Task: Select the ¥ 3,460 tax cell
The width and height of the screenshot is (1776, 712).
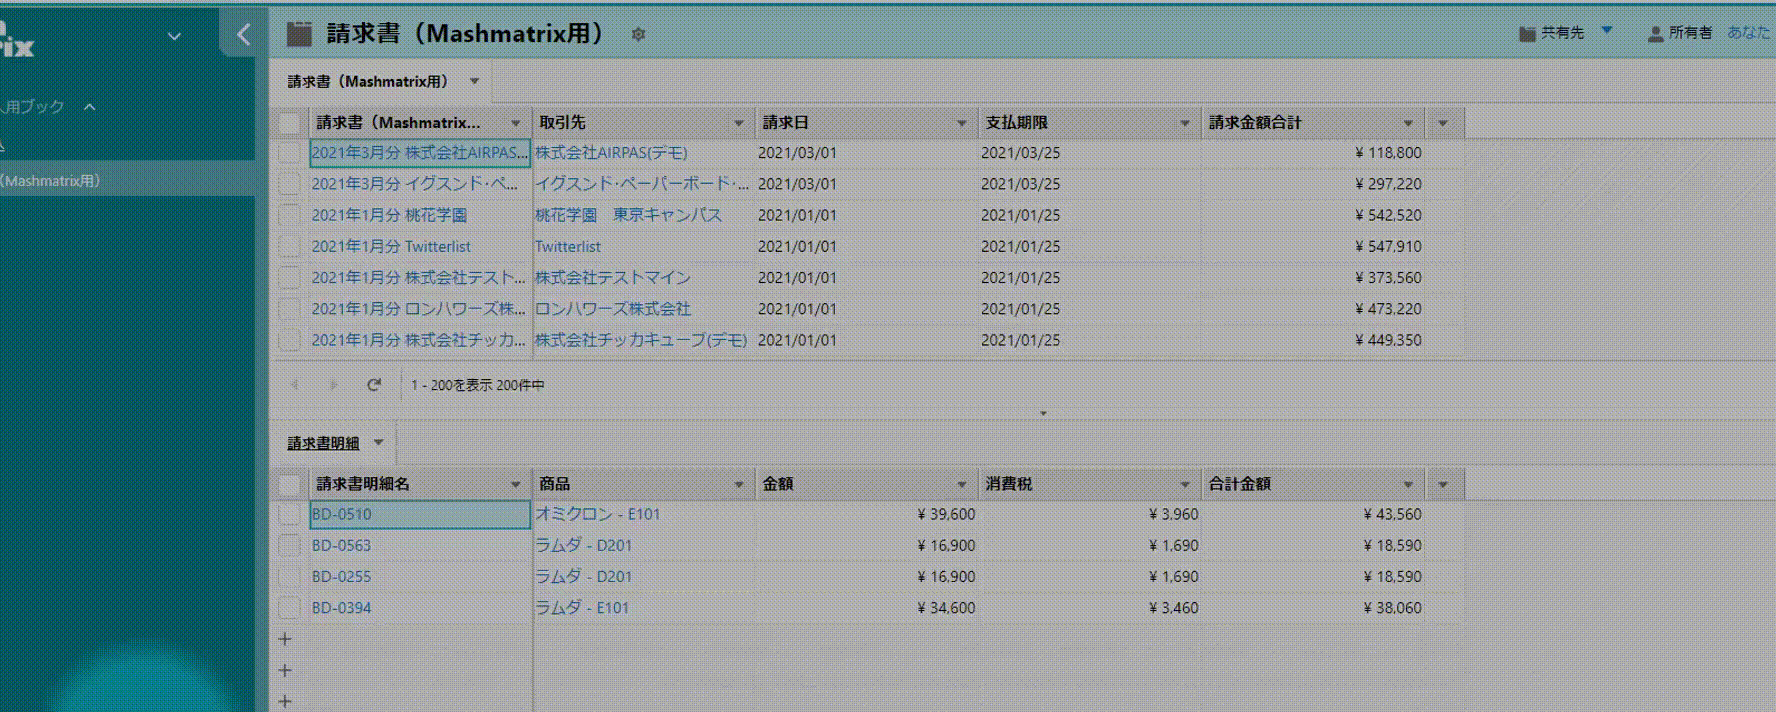Action: [1090, 608]
